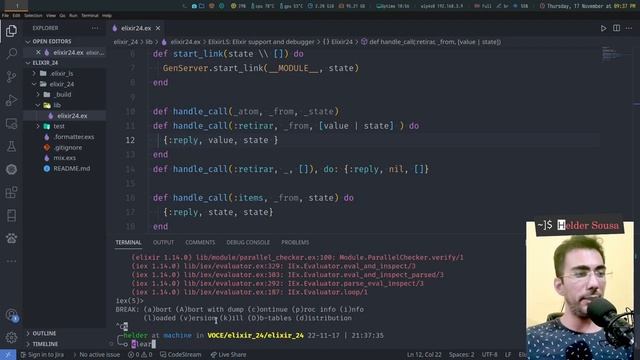
Task: Show additional views ellipsis in activity bar
Action: point(11,261)
